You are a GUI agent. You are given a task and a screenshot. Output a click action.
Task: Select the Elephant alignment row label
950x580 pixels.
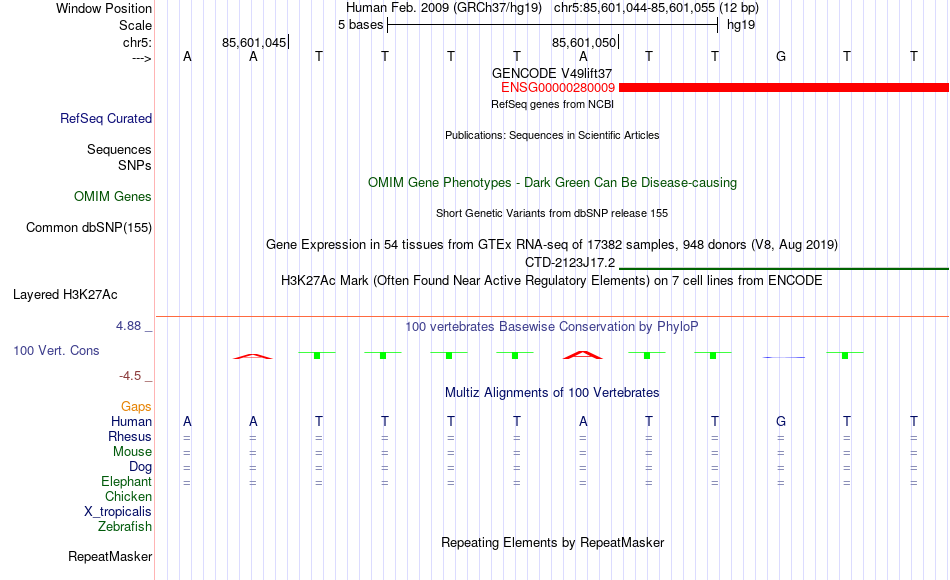tap(127, 482)
